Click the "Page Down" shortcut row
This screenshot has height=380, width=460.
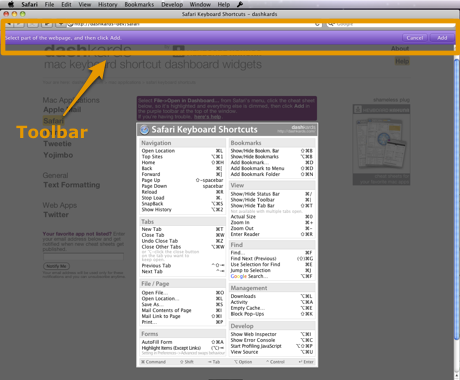pos(182,186)
